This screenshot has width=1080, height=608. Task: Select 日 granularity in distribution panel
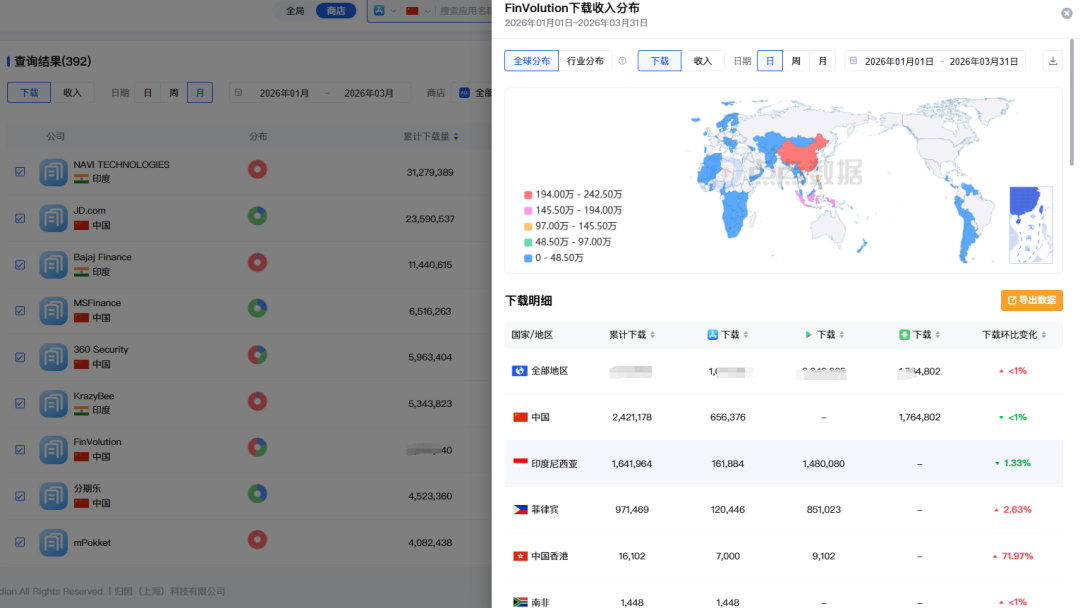(769, 61)
